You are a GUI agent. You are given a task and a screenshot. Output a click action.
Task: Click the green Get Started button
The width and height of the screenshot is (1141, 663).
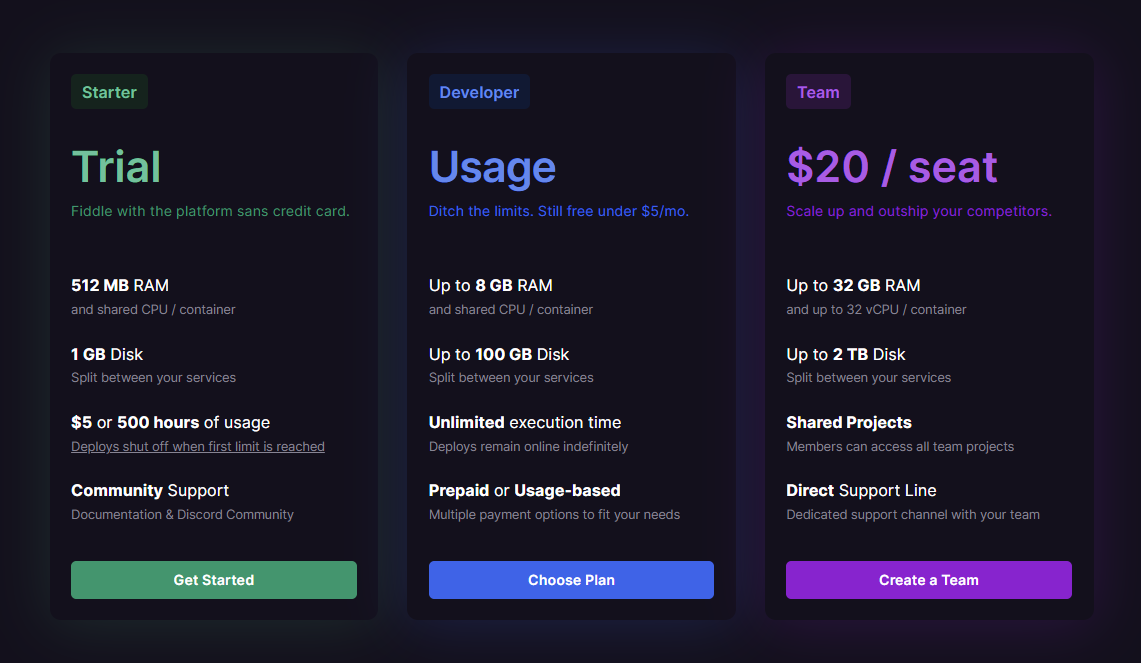[x=214, y=580]
